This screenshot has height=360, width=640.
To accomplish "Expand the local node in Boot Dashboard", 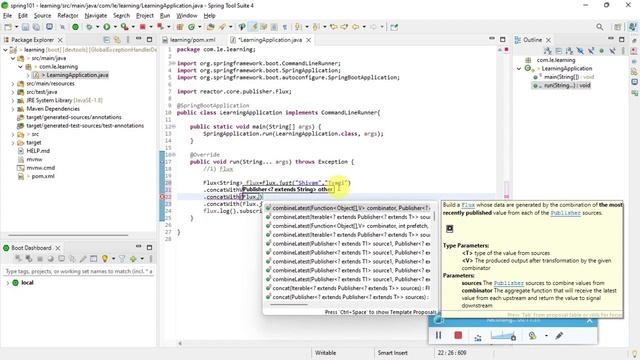I will click(7, 283).
